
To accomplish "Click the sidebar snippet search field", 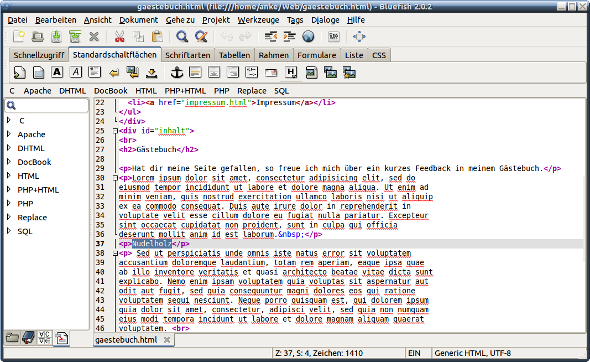I will (x=47, y=105).
